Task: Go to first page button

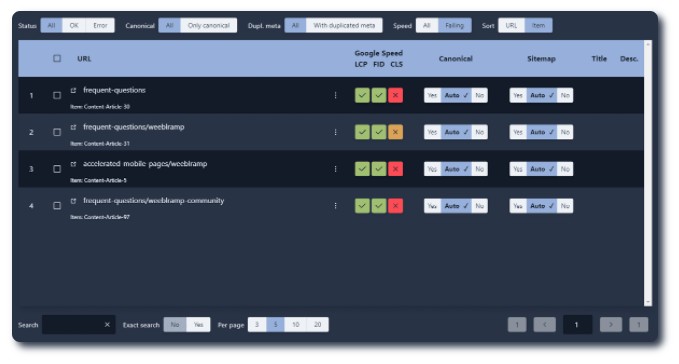Action: pyautogui.click(x=517, y=325)
